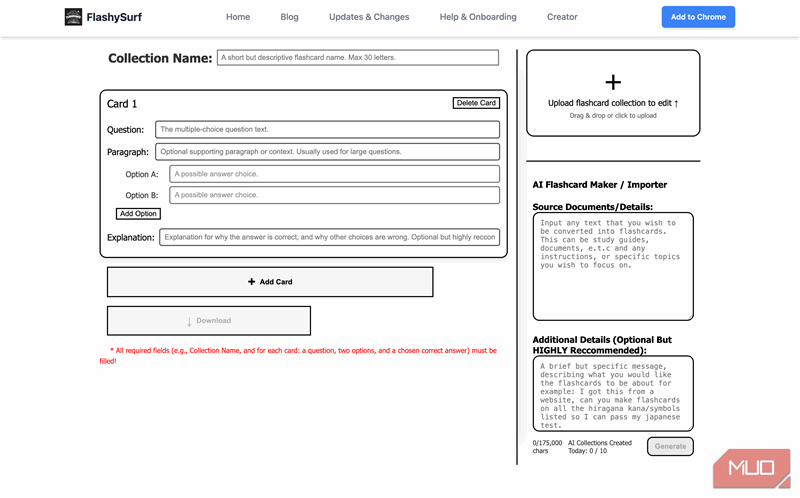Image resolution: width=800 pixels, height=498 pixels.
Task: Delete Card 1 with Delete Card button
Action: 476,103
